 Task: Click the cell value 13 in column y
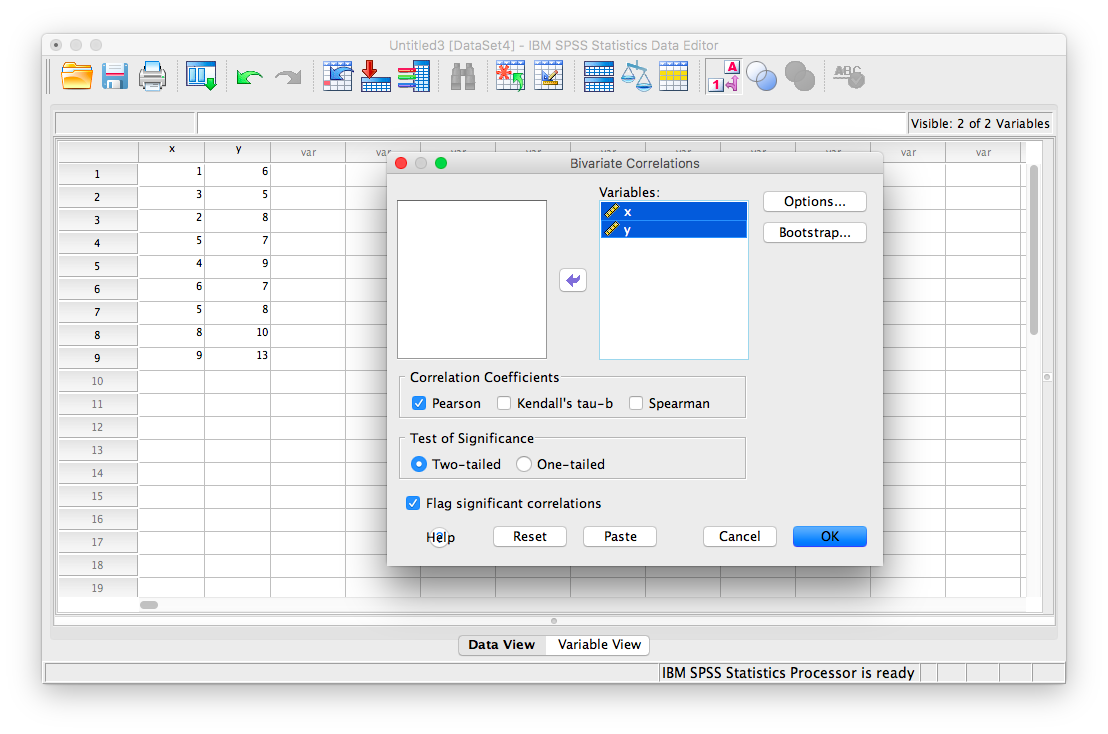pos(238,356)
